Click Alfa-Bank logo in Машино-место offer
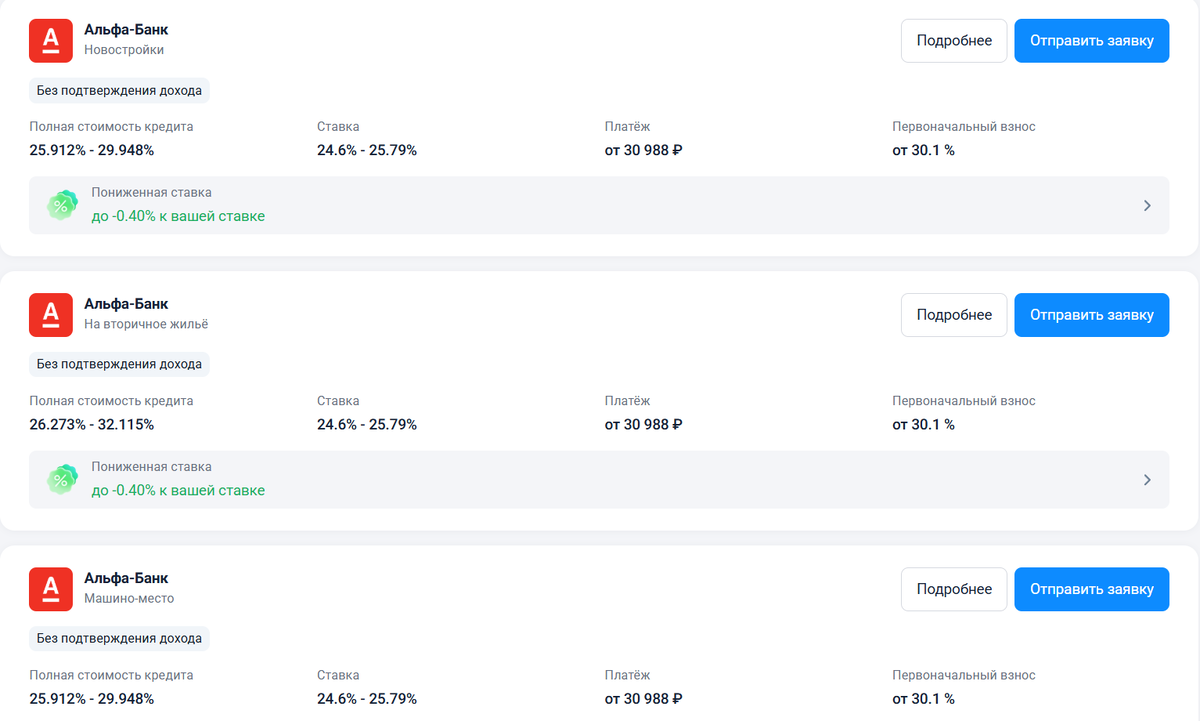This screenshot has height=721, width=1200. (51, 589)
